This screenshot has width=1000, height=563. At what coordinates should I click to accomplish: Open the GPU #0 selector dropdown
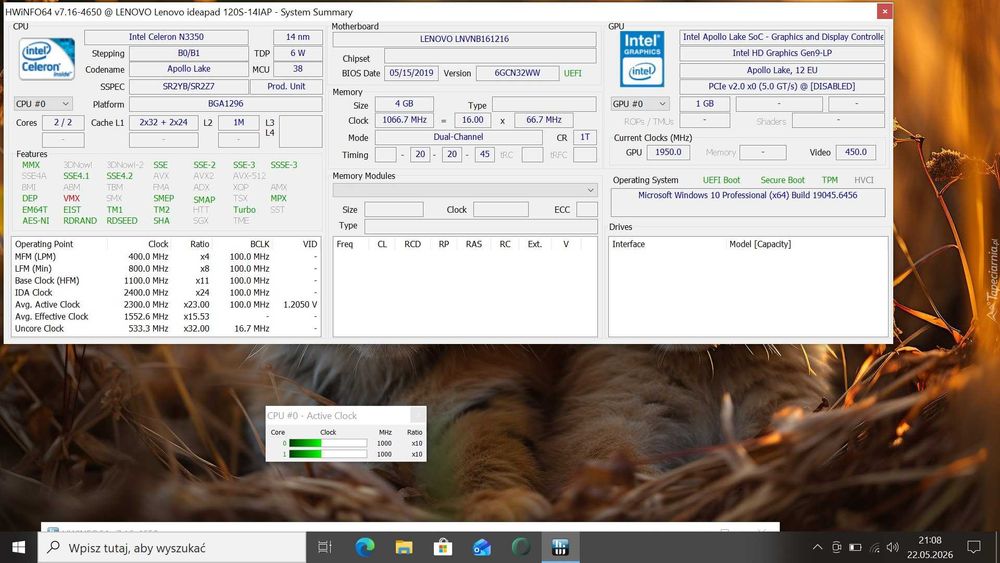click(x=640, y=103)
